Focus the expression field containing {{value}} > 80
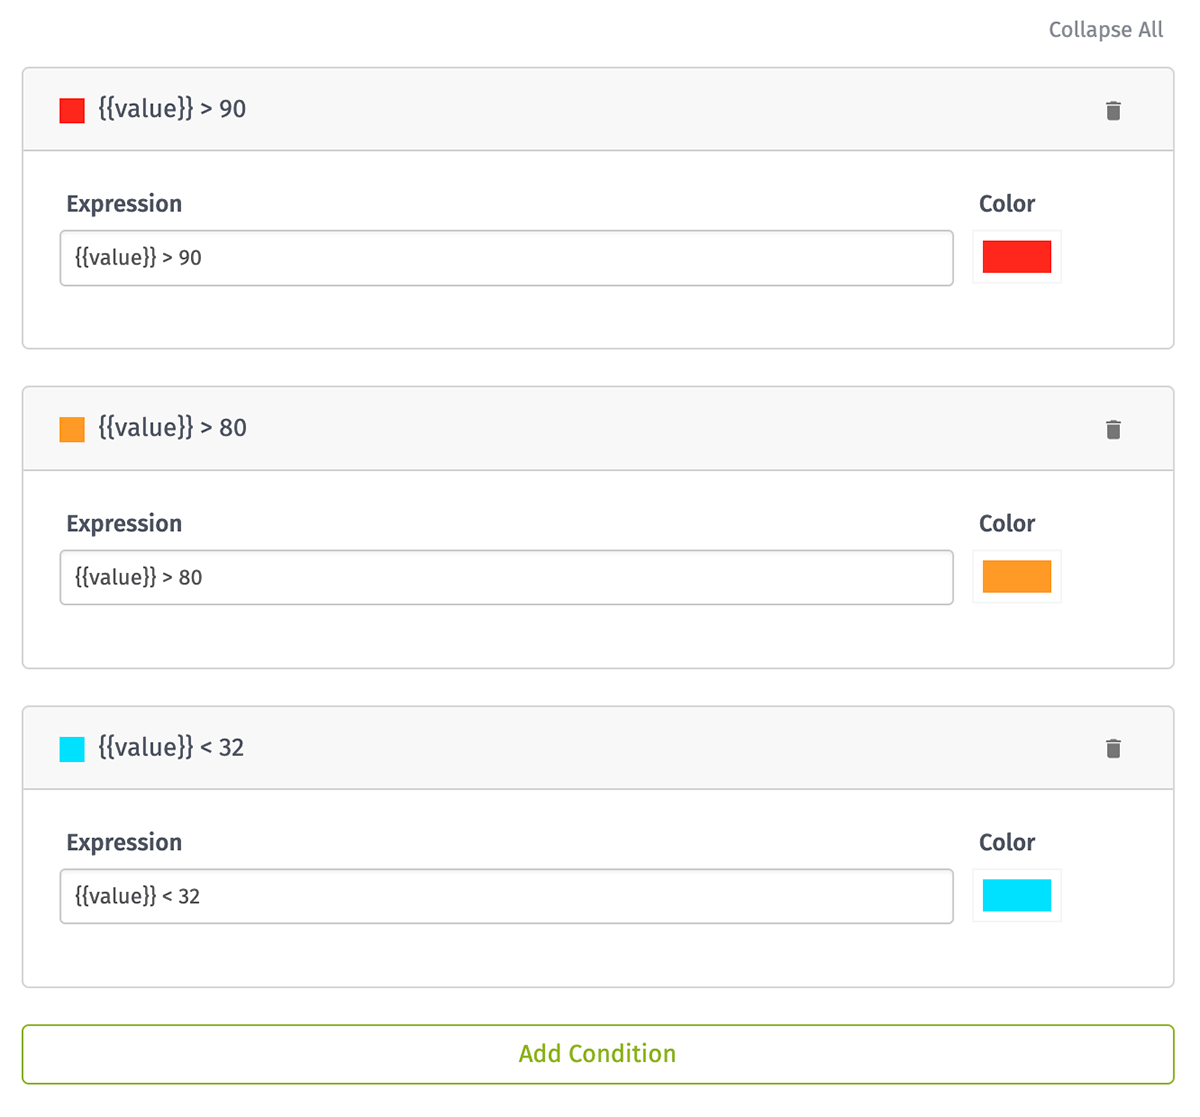The width and height of the screenshot is (1200, 1117). coord(507,577)
